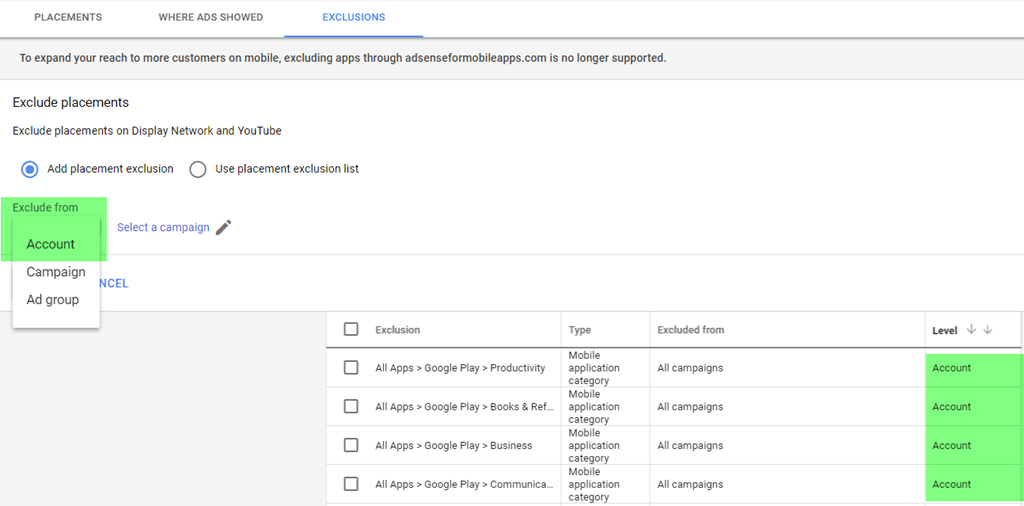The image size is (1024, 506).
Task: Switch to the Placements tab
Action: tap(68, 18)
